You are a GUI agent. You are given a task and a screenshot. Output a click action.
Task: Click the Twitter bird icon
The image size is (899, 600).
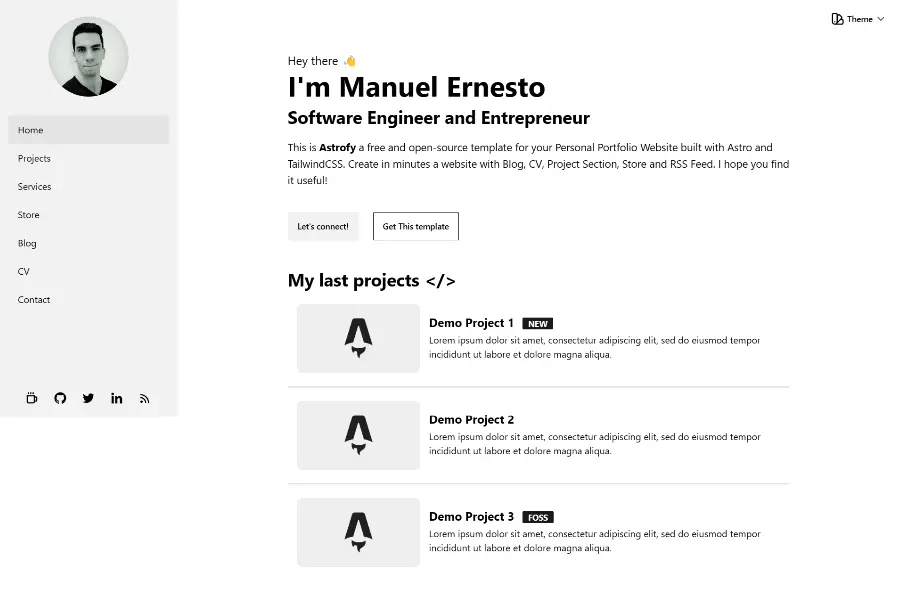tap(88, 398)
